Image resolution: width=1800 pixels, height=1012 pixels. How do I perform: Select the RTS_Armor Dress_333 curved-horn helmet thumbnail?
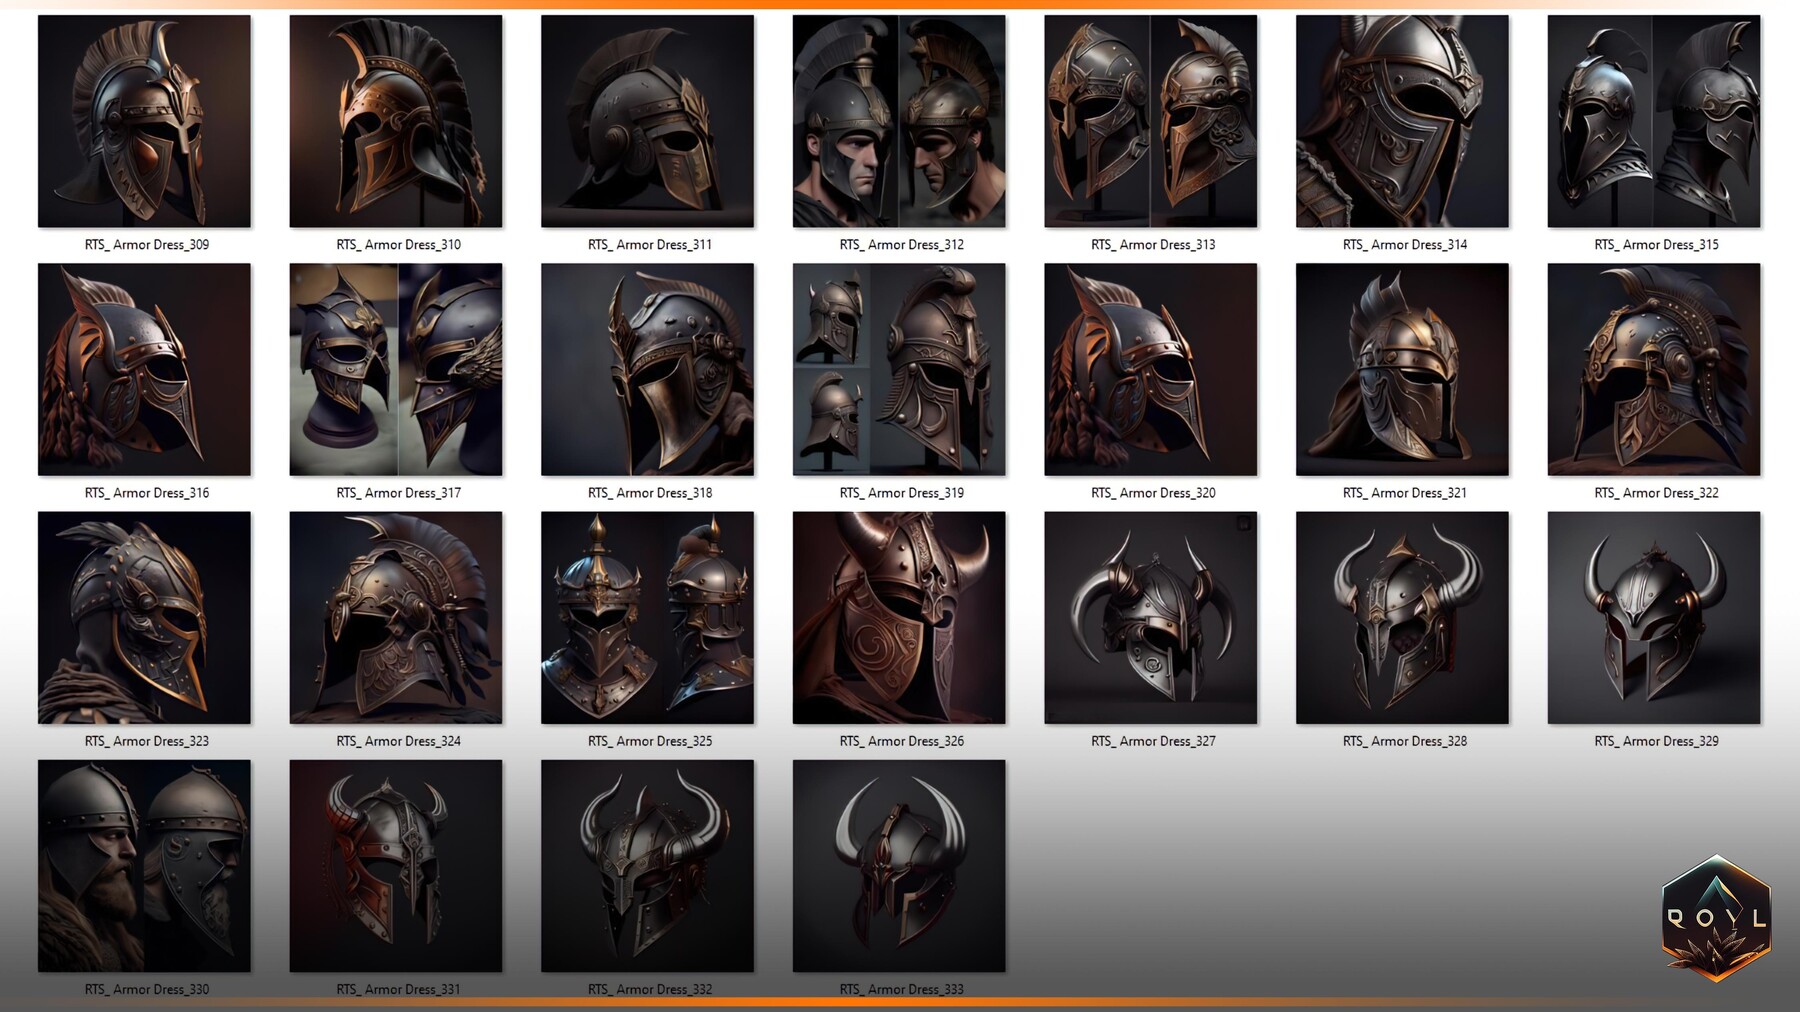[x=899, y=866]
